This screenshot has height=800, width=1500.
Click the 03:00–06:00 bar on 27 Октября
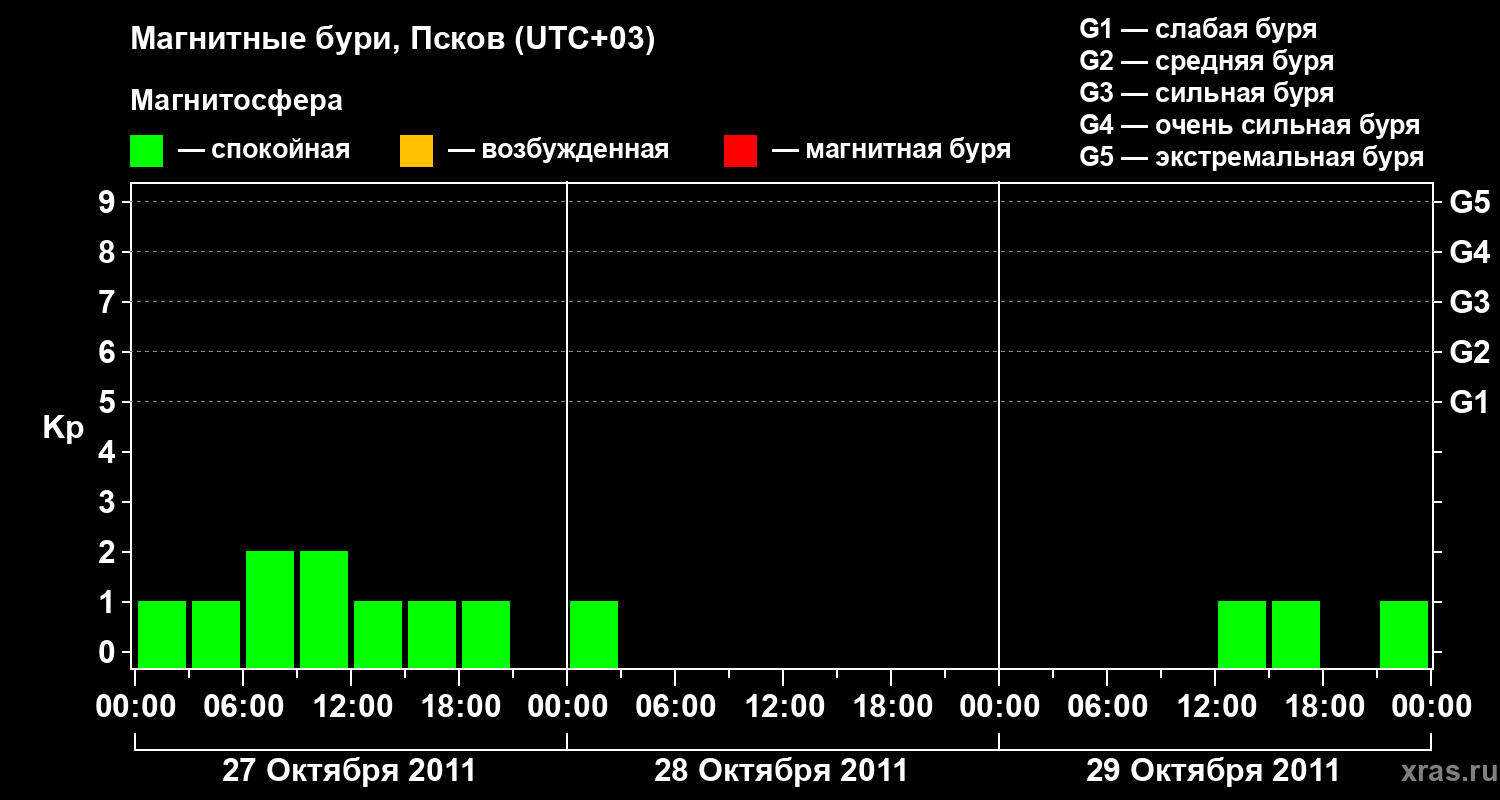coord(216,634)
